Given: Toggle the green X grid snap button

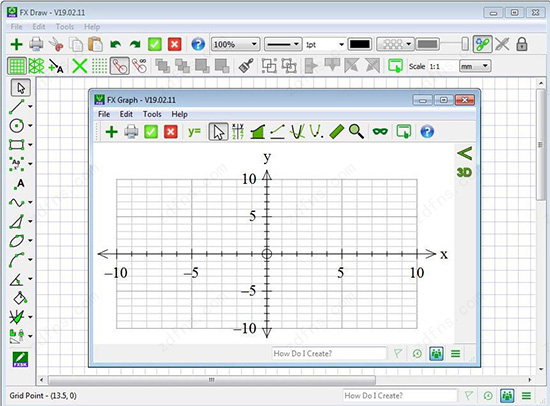Looking at the screenshot, I should [79, 66].
